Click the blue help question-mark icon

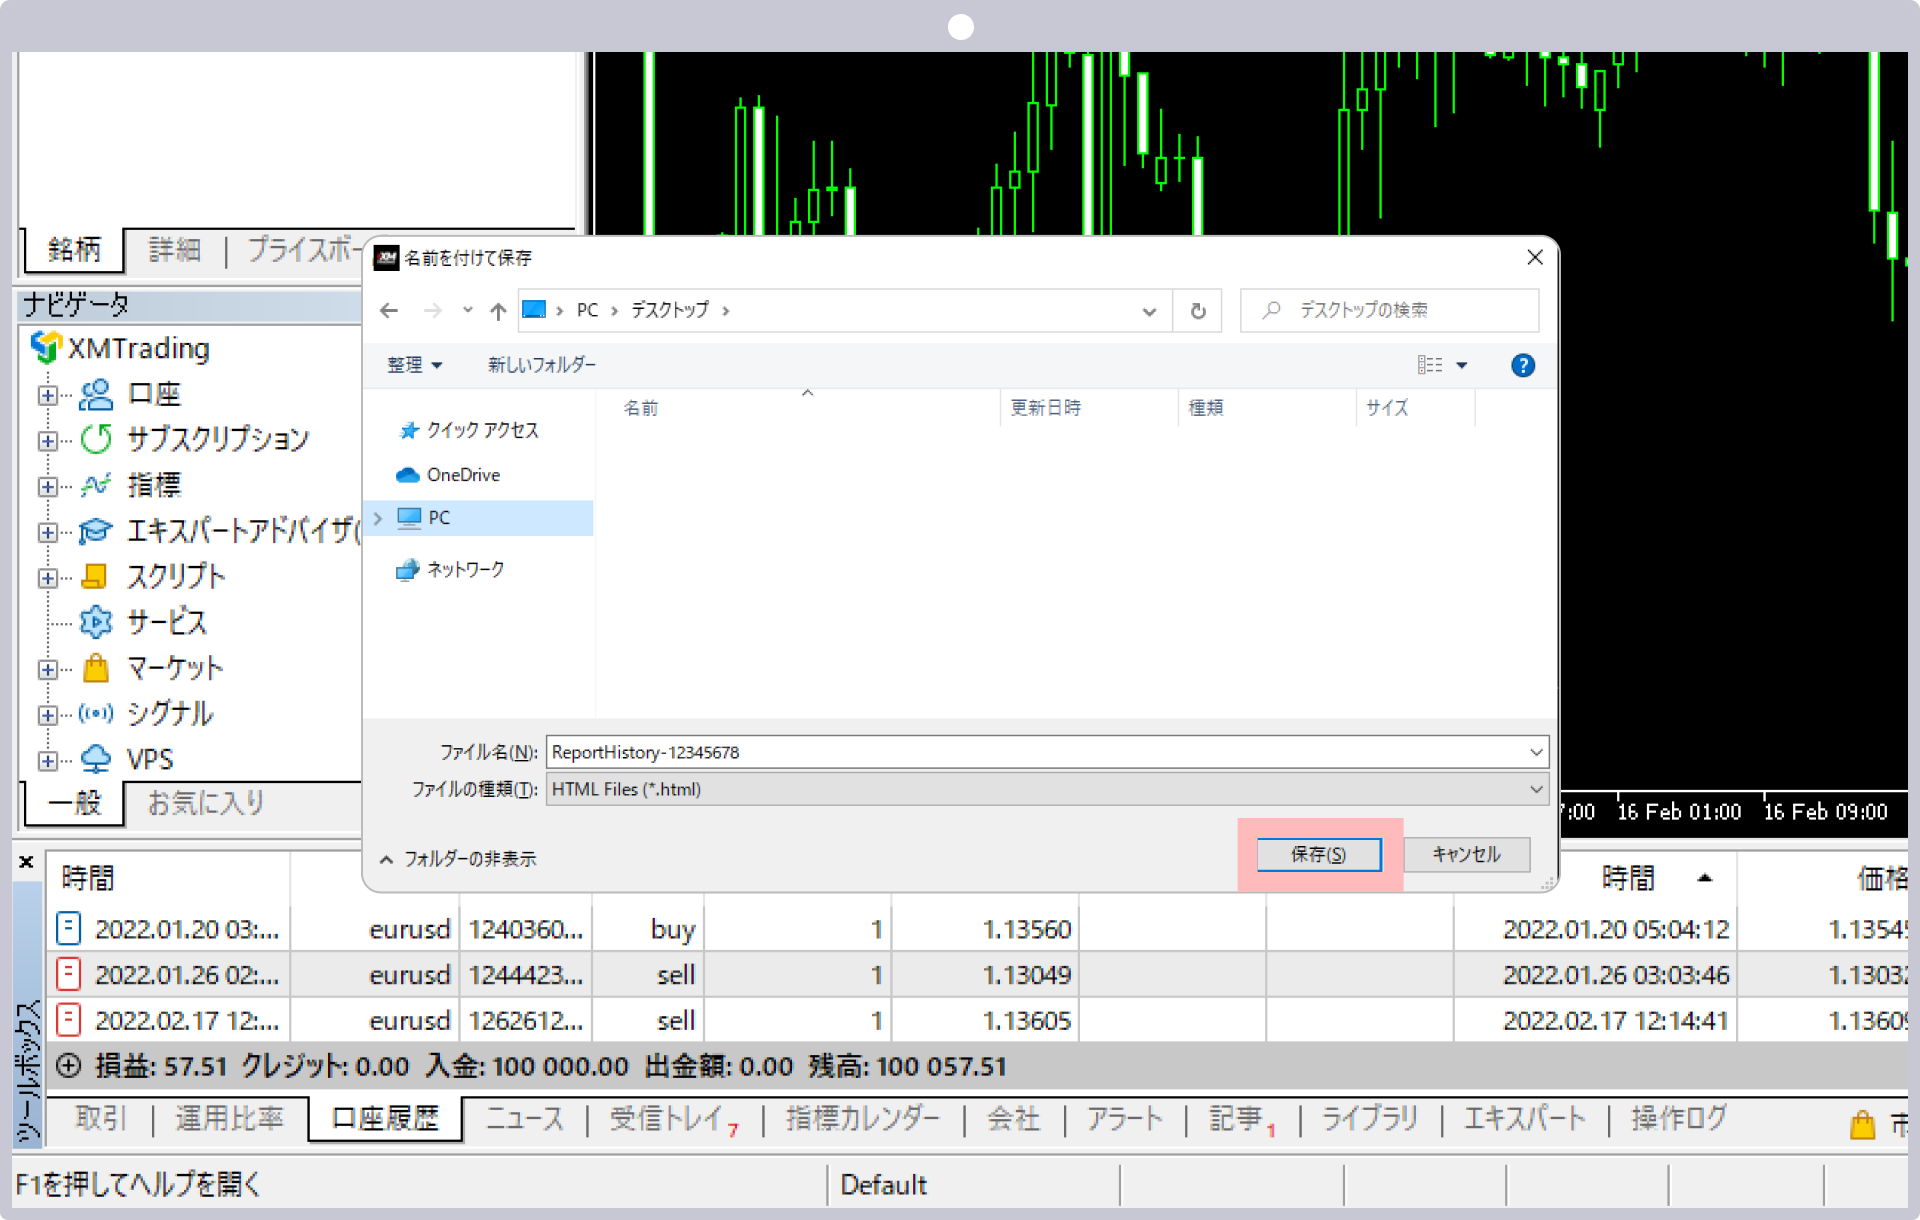tap(1523, 365)
